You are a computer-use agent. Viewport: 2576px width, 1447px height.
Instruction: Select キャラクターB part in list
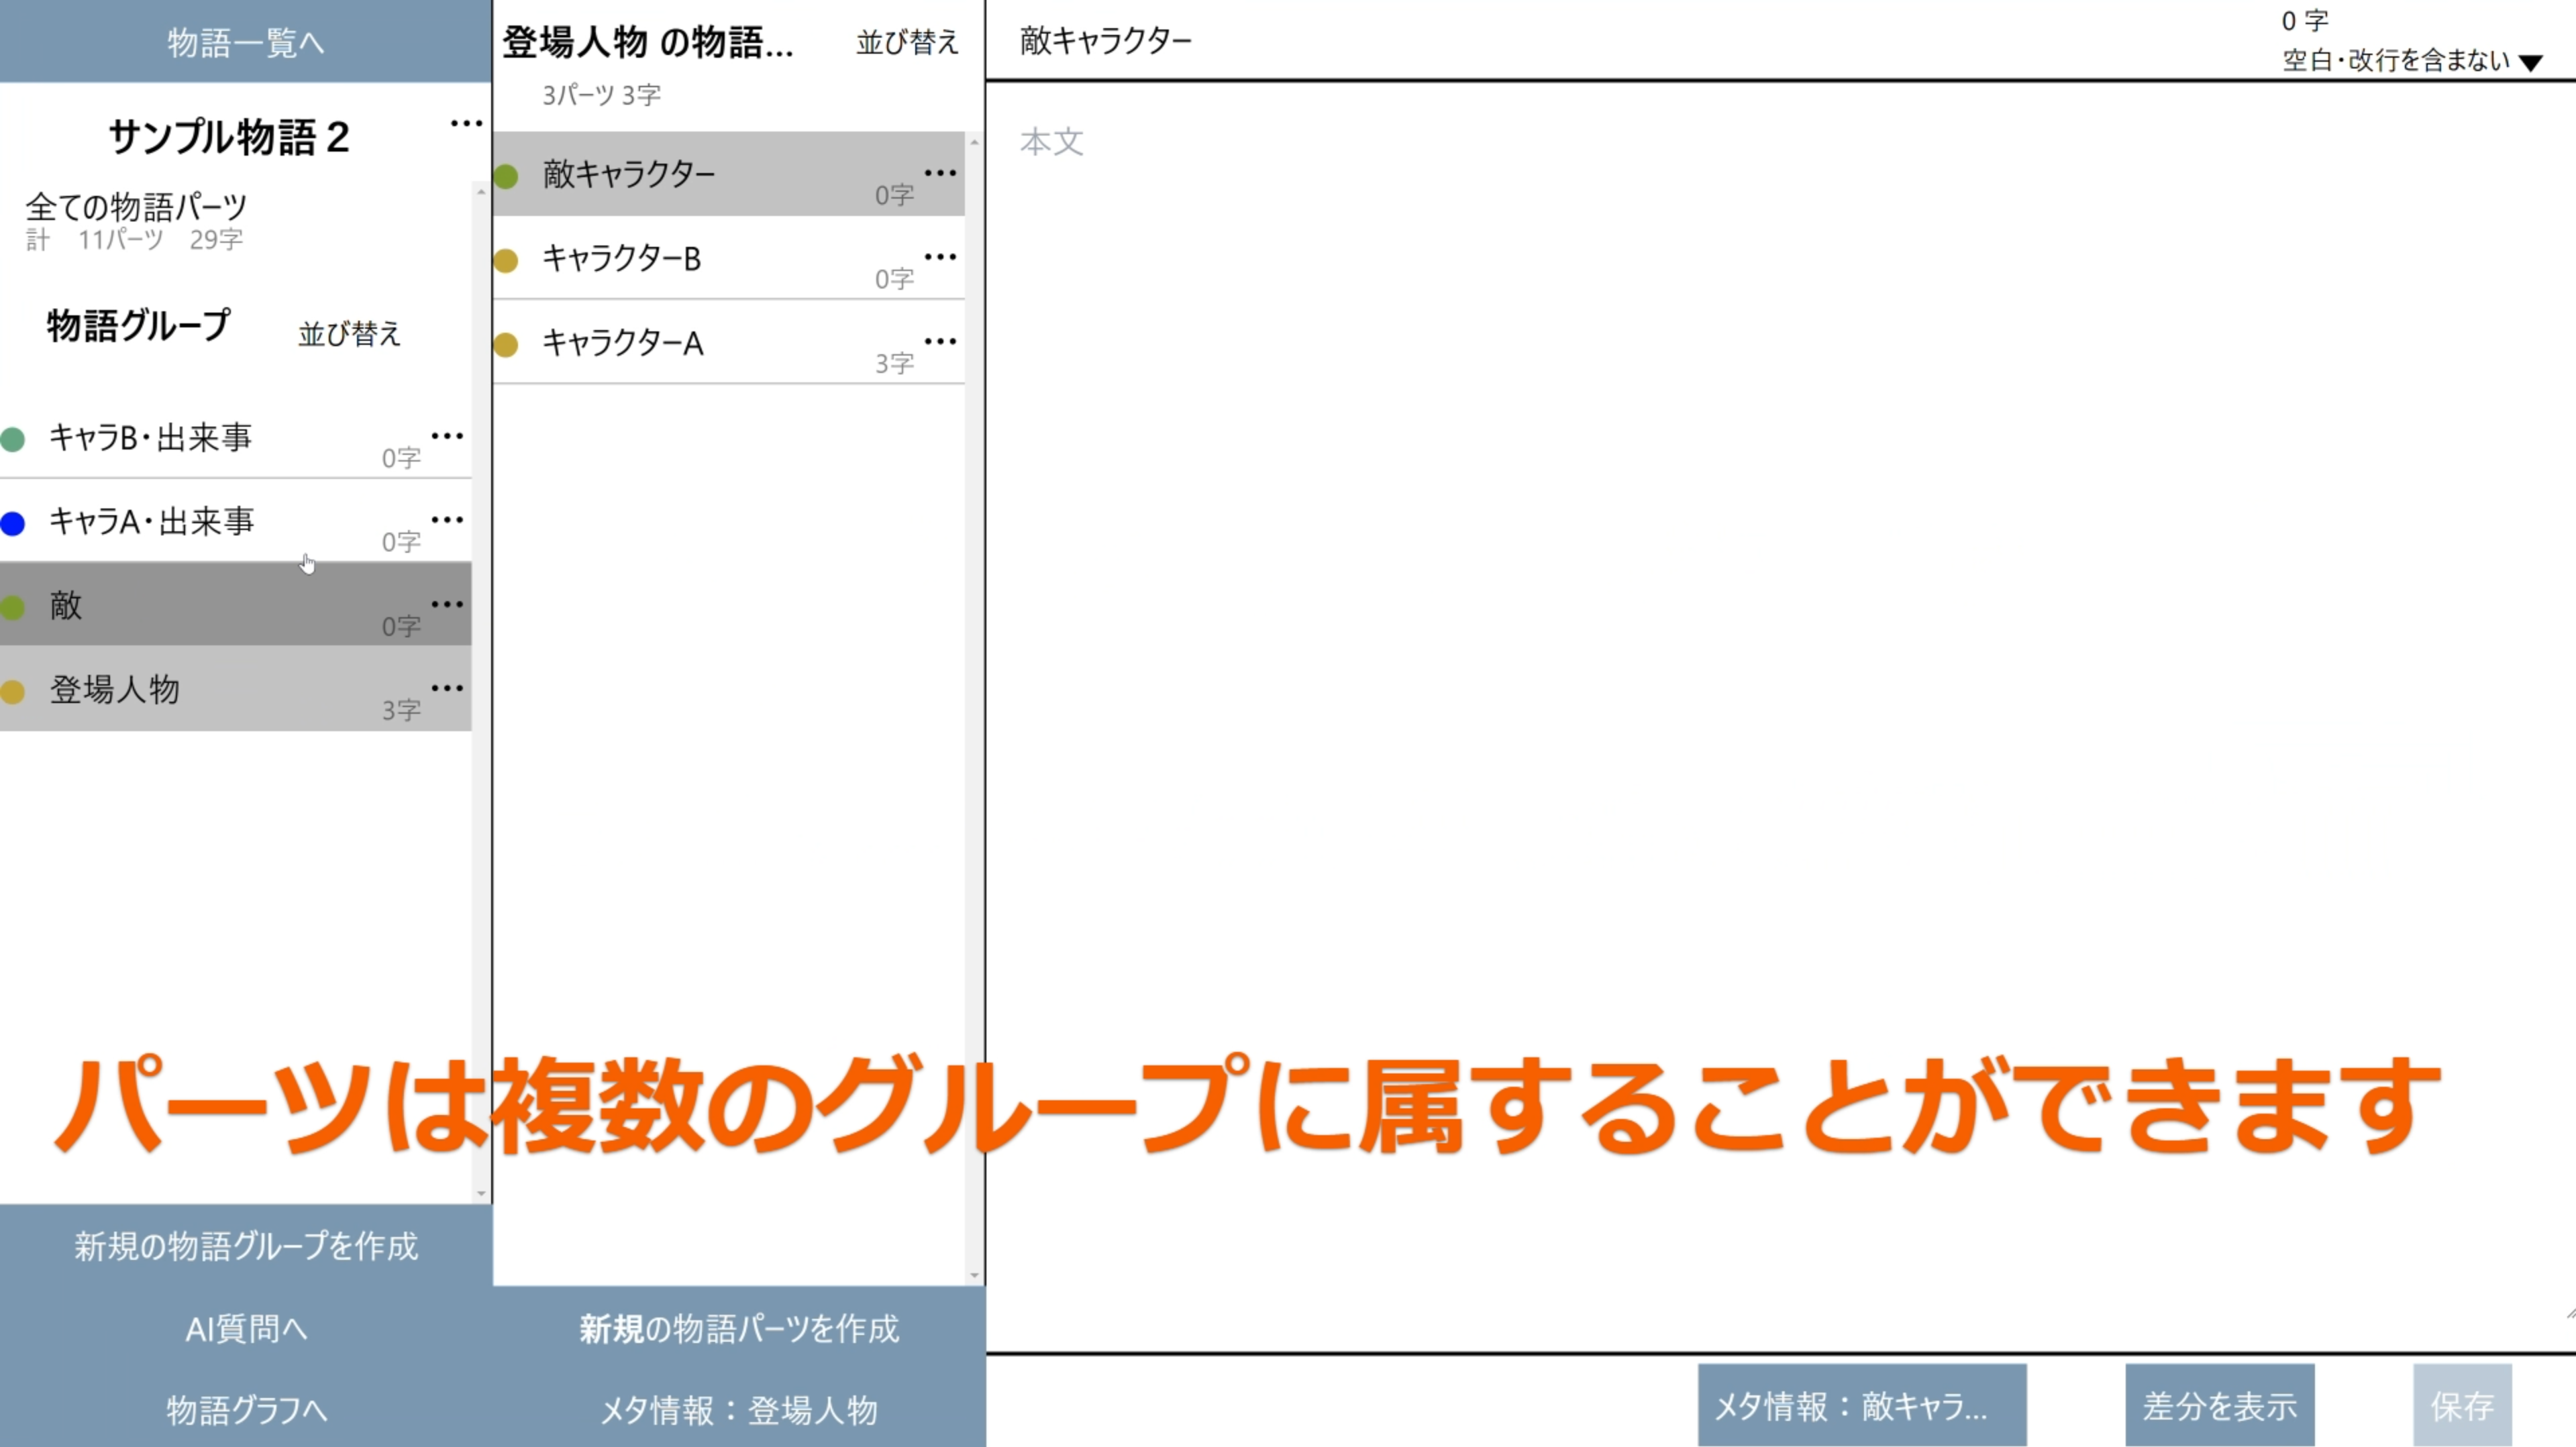pyautogui.click(x=728, y=258)
